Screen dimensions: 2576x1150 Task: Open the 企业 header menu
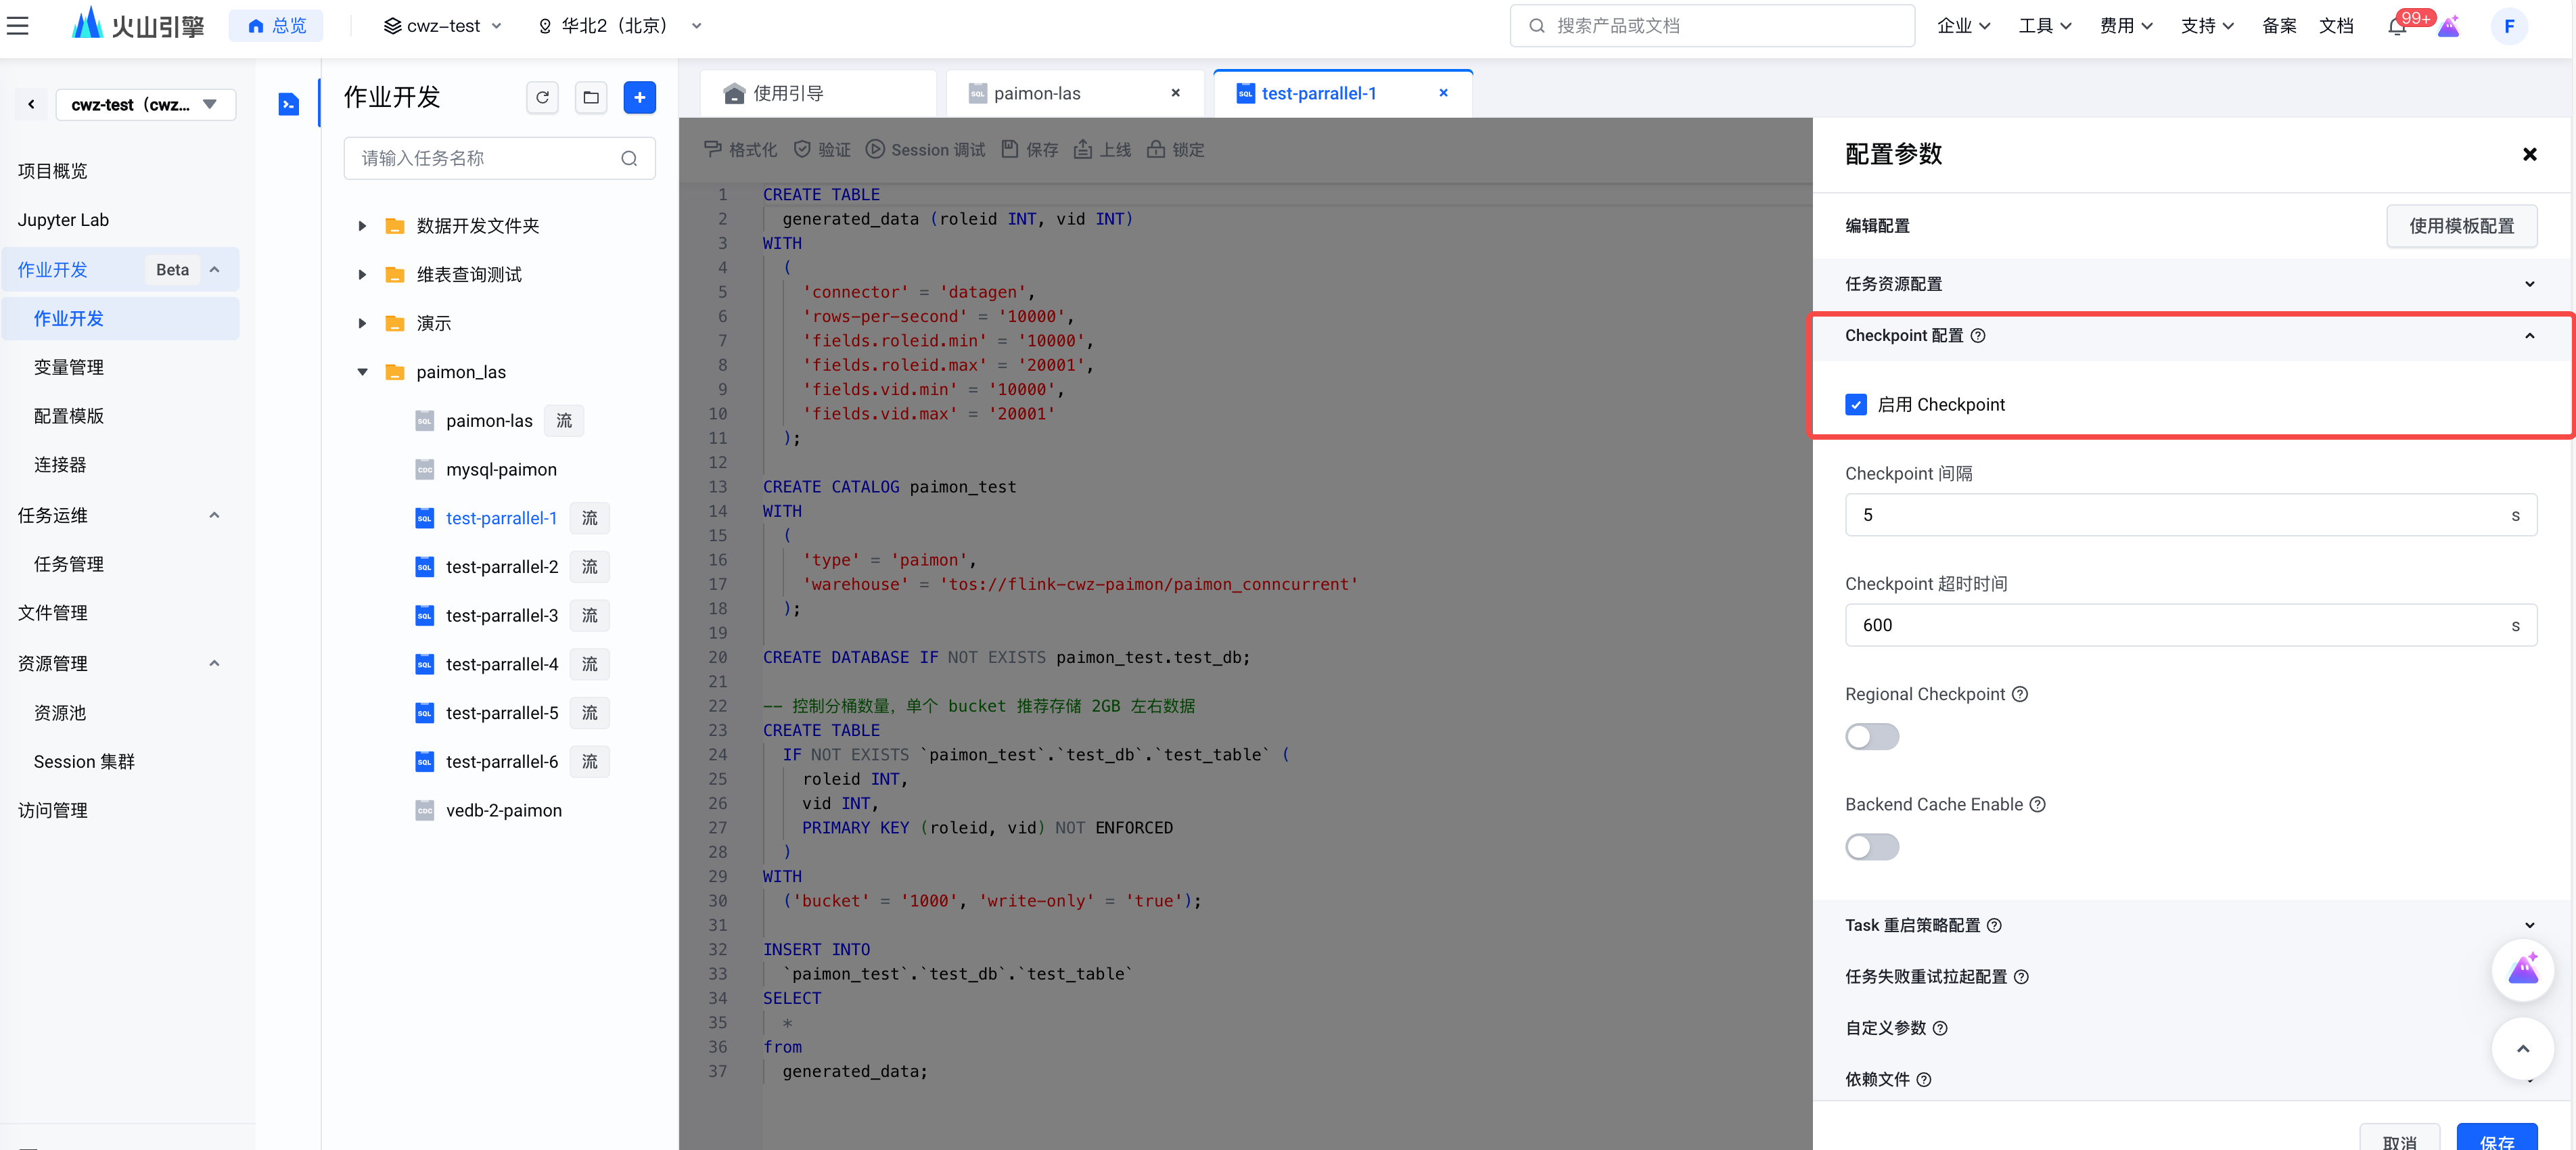point(1963,26)
